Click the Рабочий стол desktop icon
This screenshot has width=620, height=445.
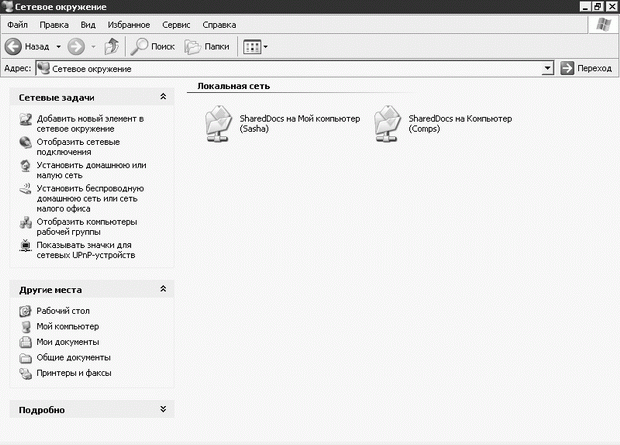(25, 311)
